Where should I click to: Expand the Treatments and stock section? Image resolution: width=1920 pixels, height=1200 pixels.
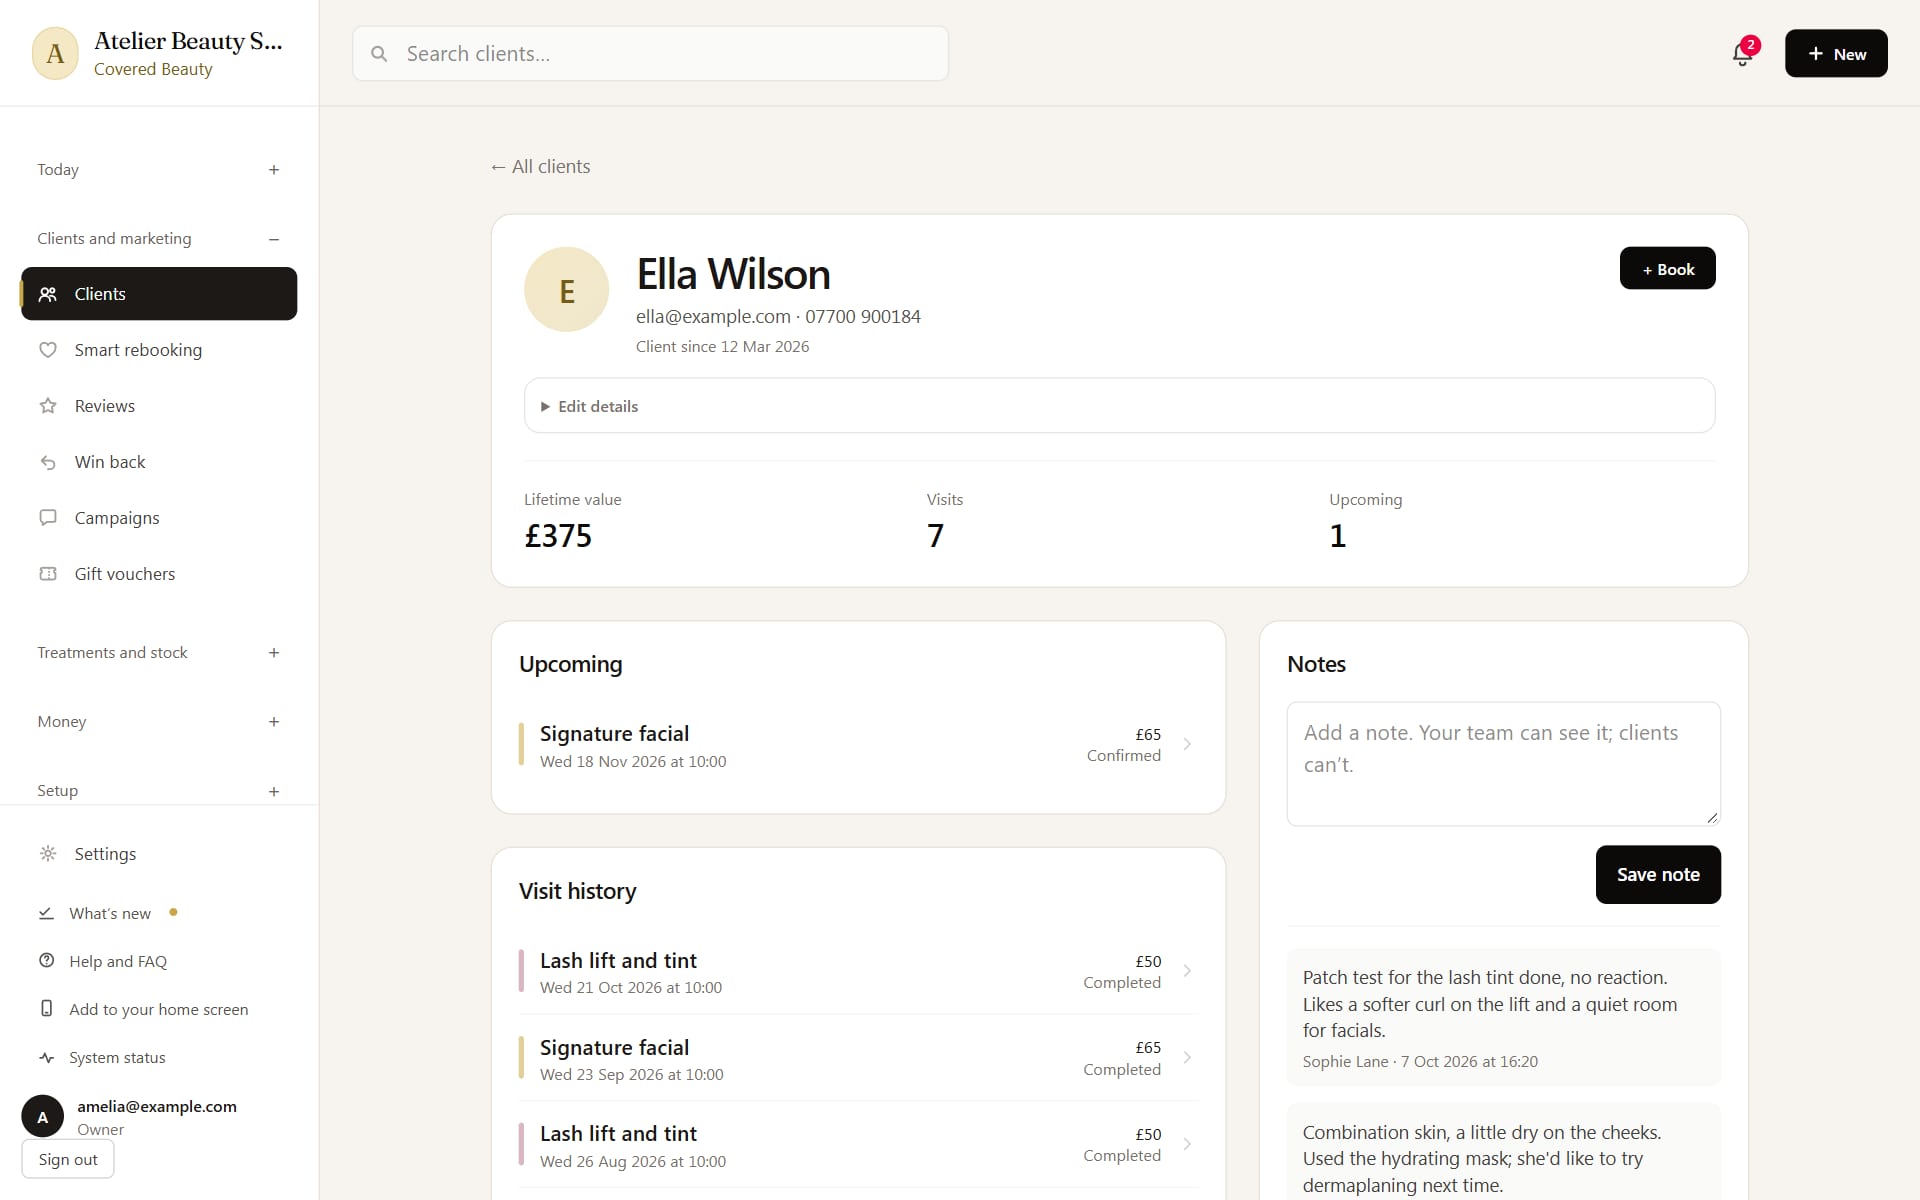(274, 653)
